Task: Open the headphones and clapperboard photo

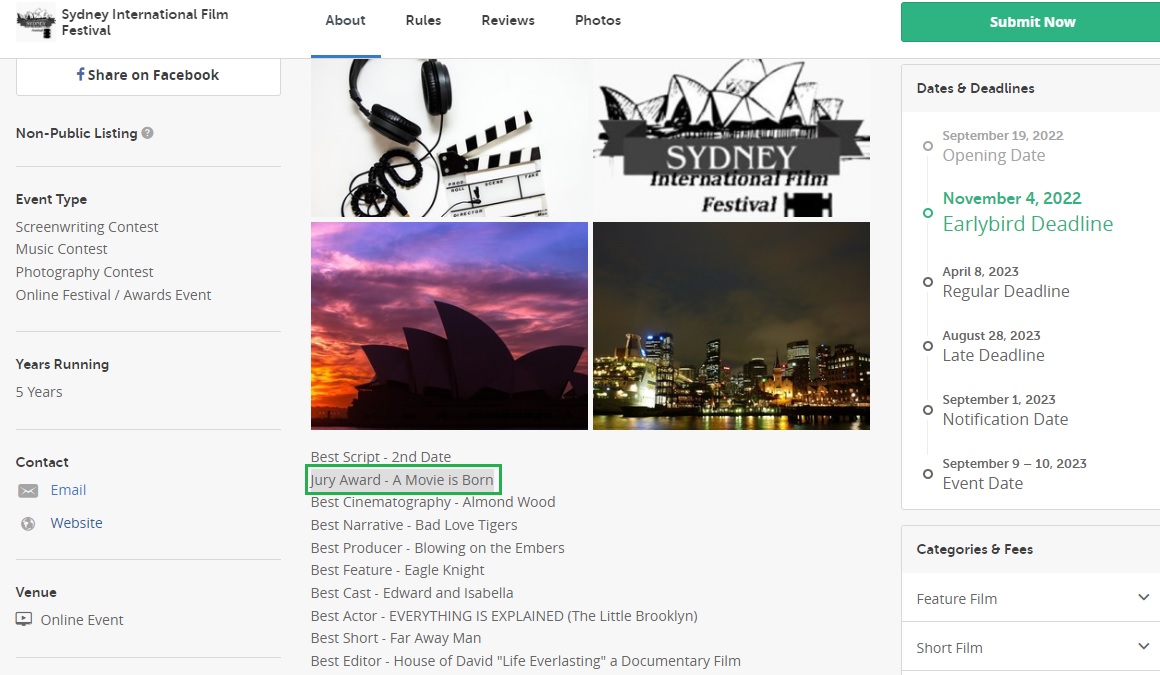Action: [449, 138]
